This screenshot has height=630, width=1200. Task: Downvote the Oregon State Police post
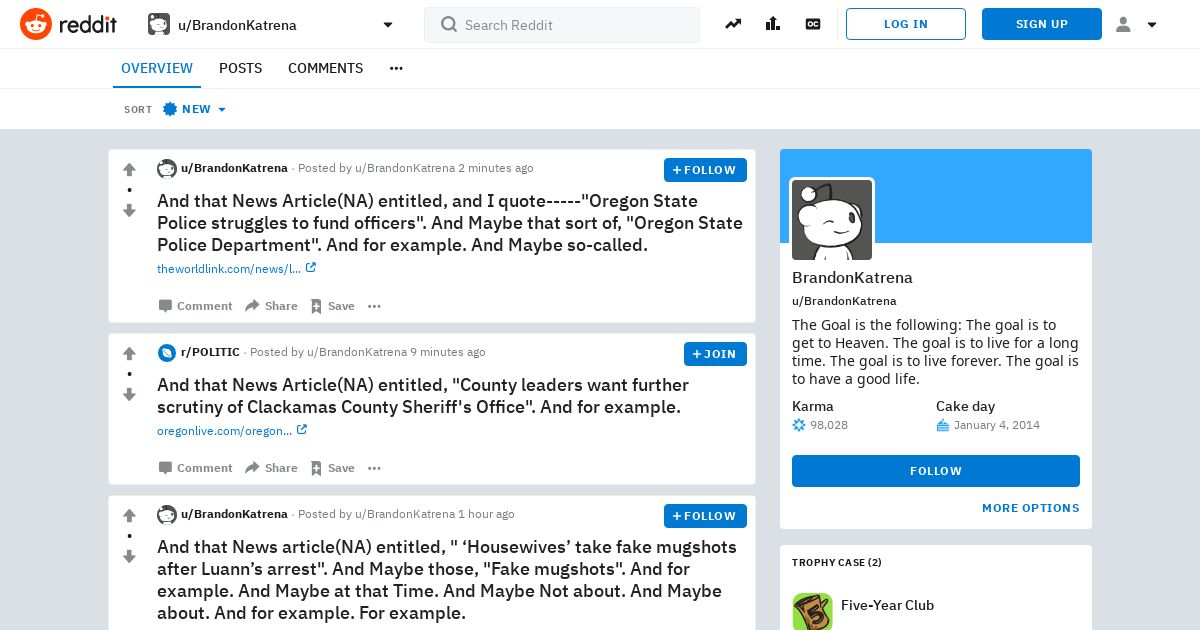point(129,211)
